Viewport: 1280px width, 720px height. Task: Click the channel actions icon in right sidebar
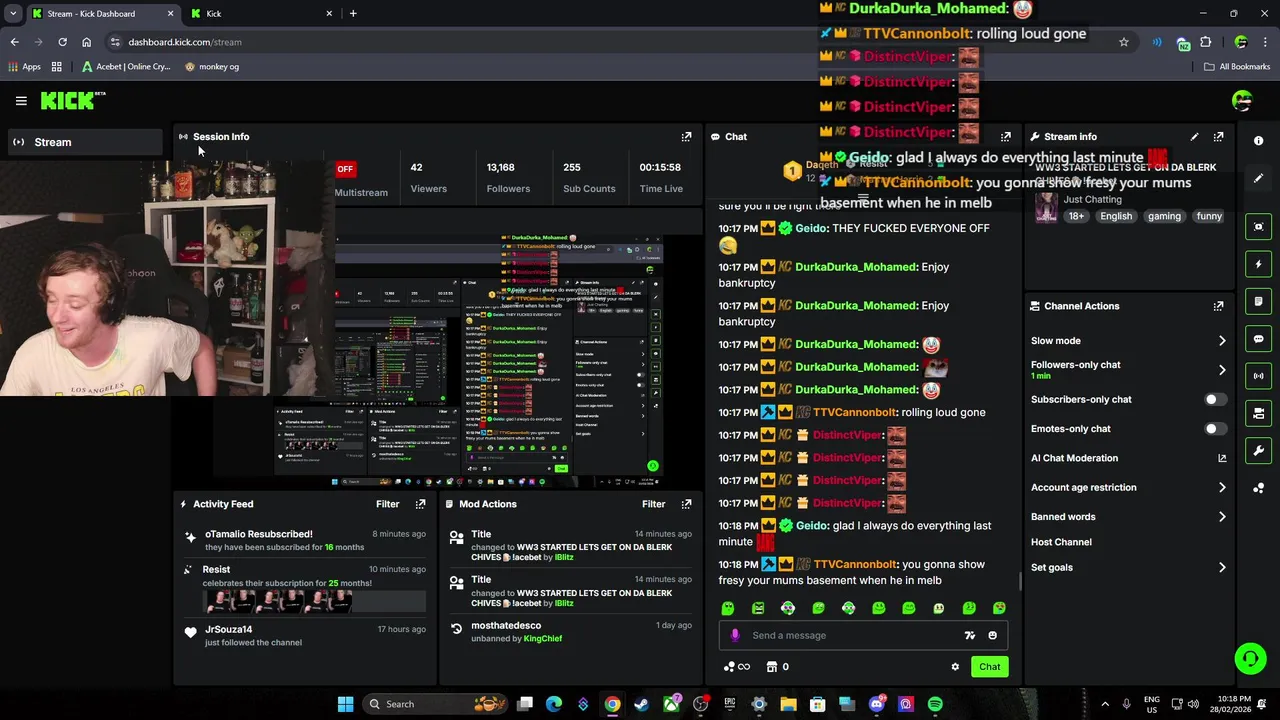click(1259, 413)
